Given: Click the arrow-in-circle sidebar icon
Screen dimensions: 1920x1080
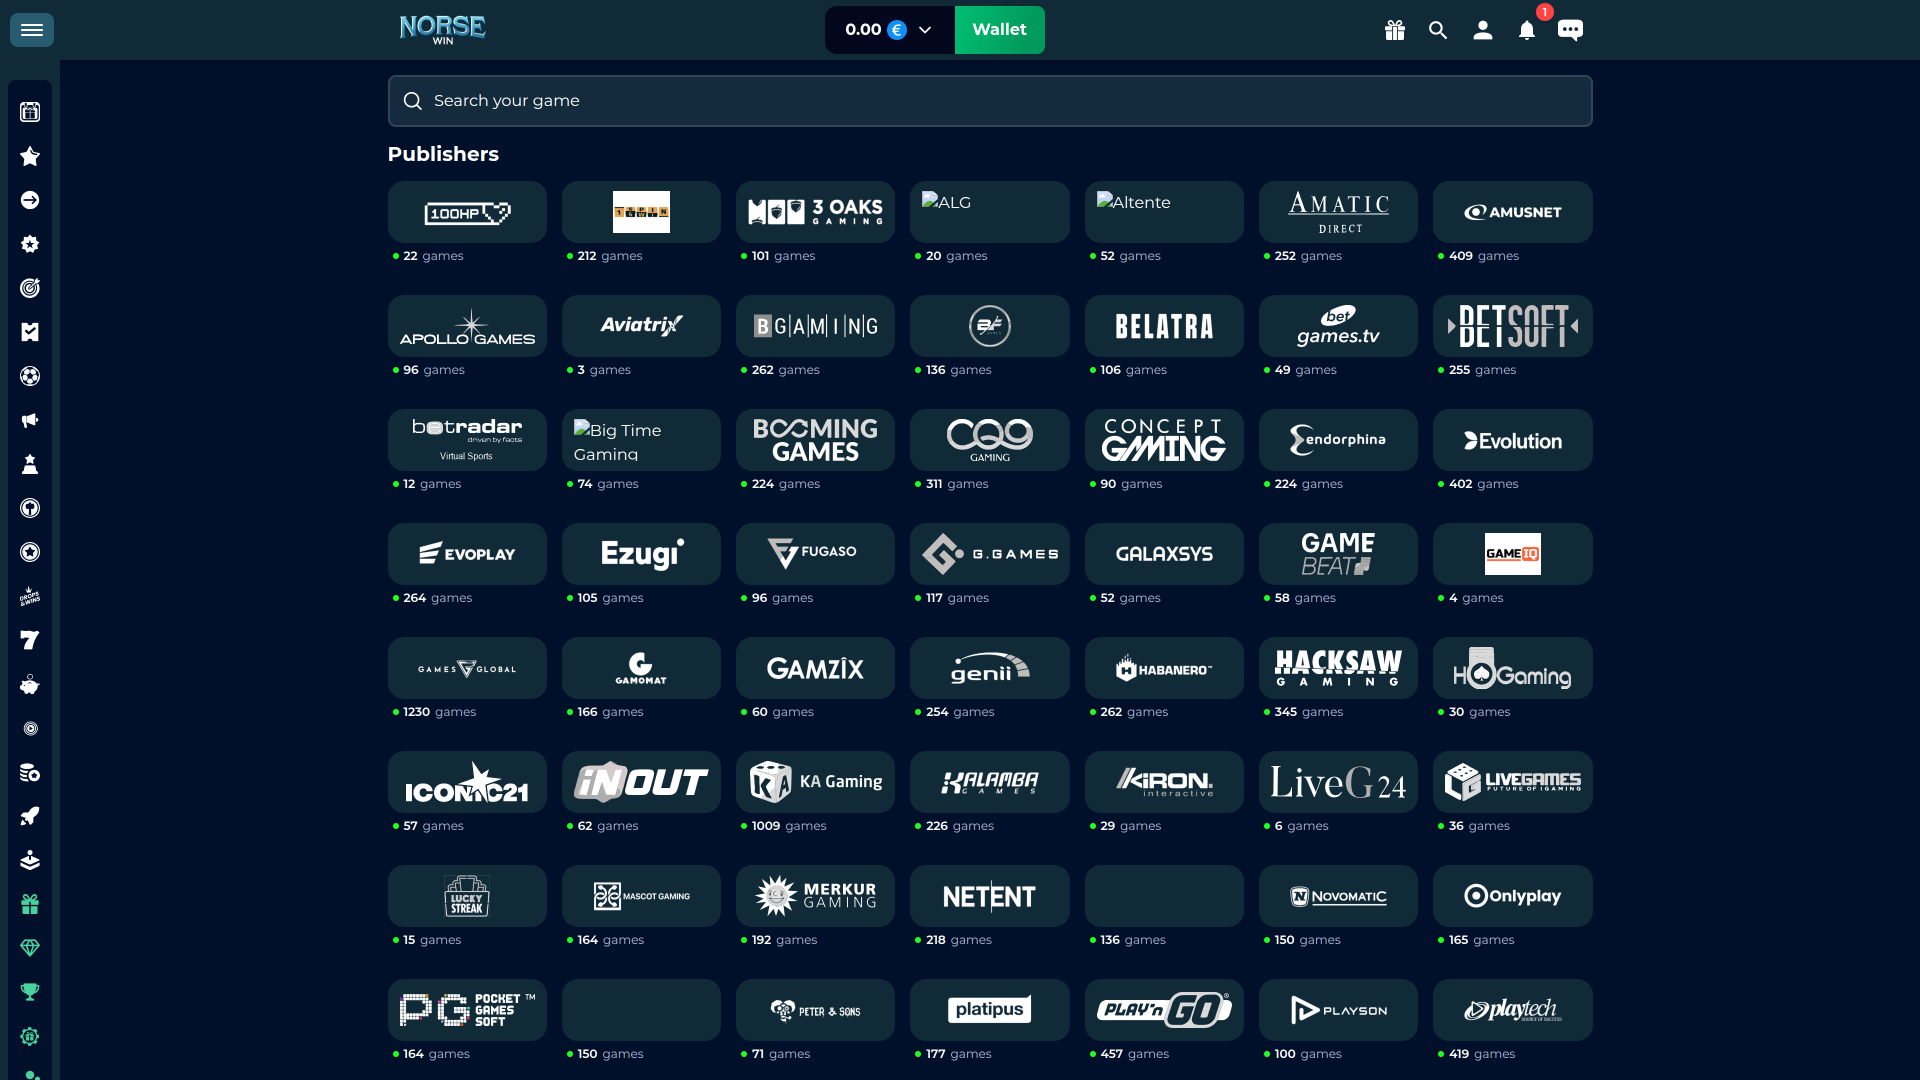Looking at the screenshot, I should point(30,200).
